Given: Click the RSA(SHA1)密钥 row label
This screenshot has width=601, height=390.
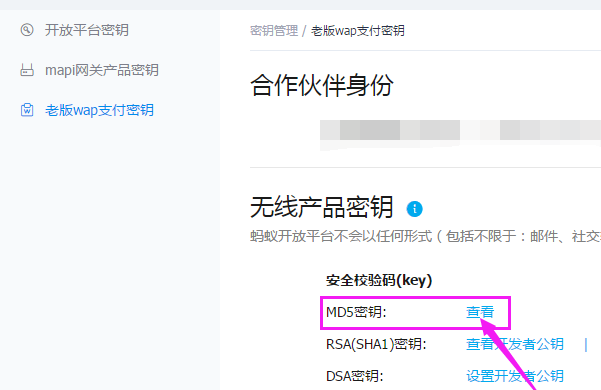Looking at the screenshot, I should [376, 344].
